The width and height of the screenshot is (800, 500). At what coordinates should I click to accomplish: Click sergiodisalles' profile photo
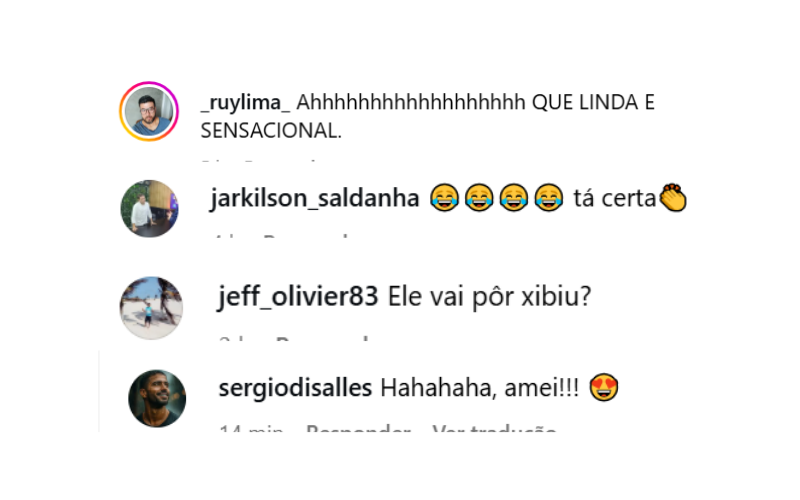click(x=157, y=398)
